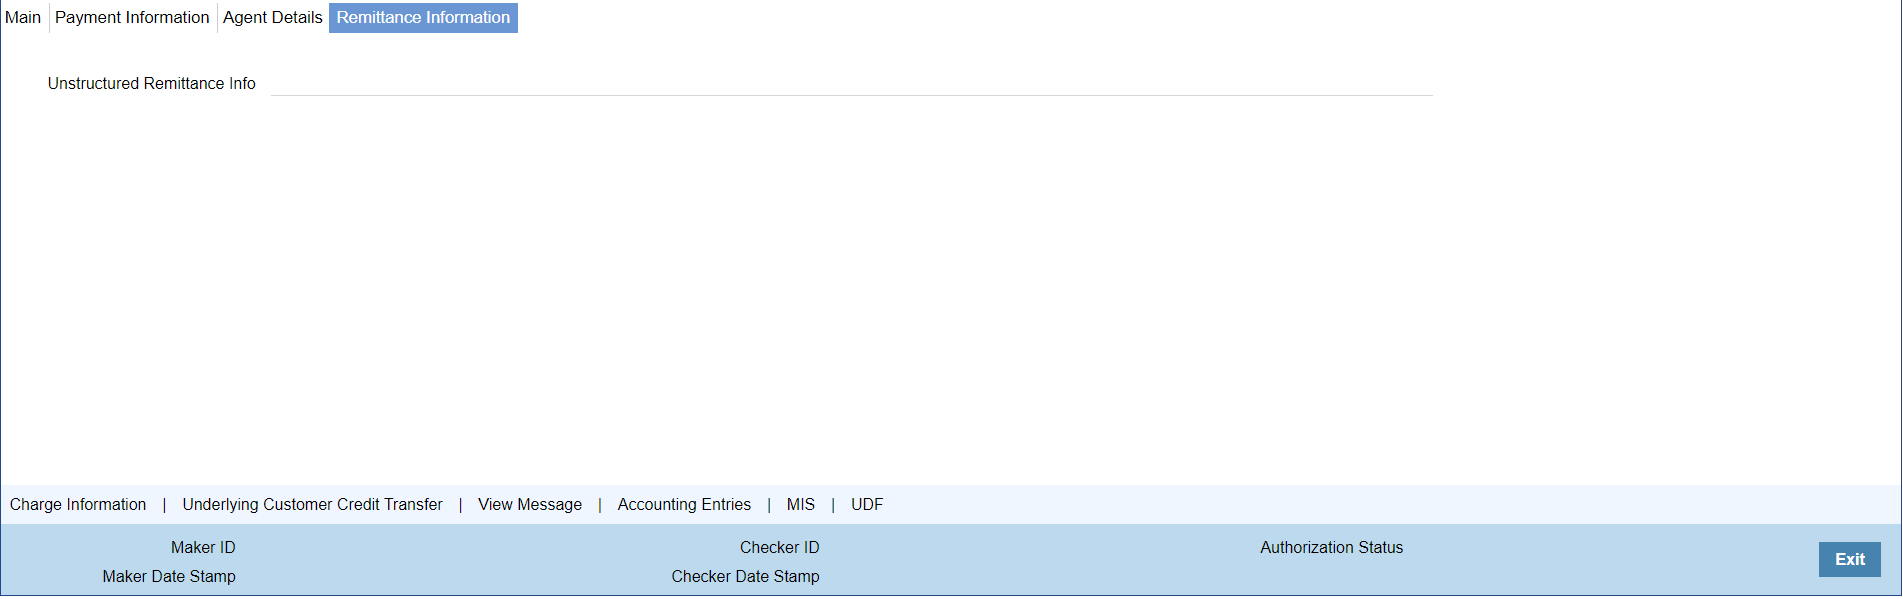This screenshot has height=599, width=1903.
Task: Click the Maker Date Stamp label
Action: [169, 577]
